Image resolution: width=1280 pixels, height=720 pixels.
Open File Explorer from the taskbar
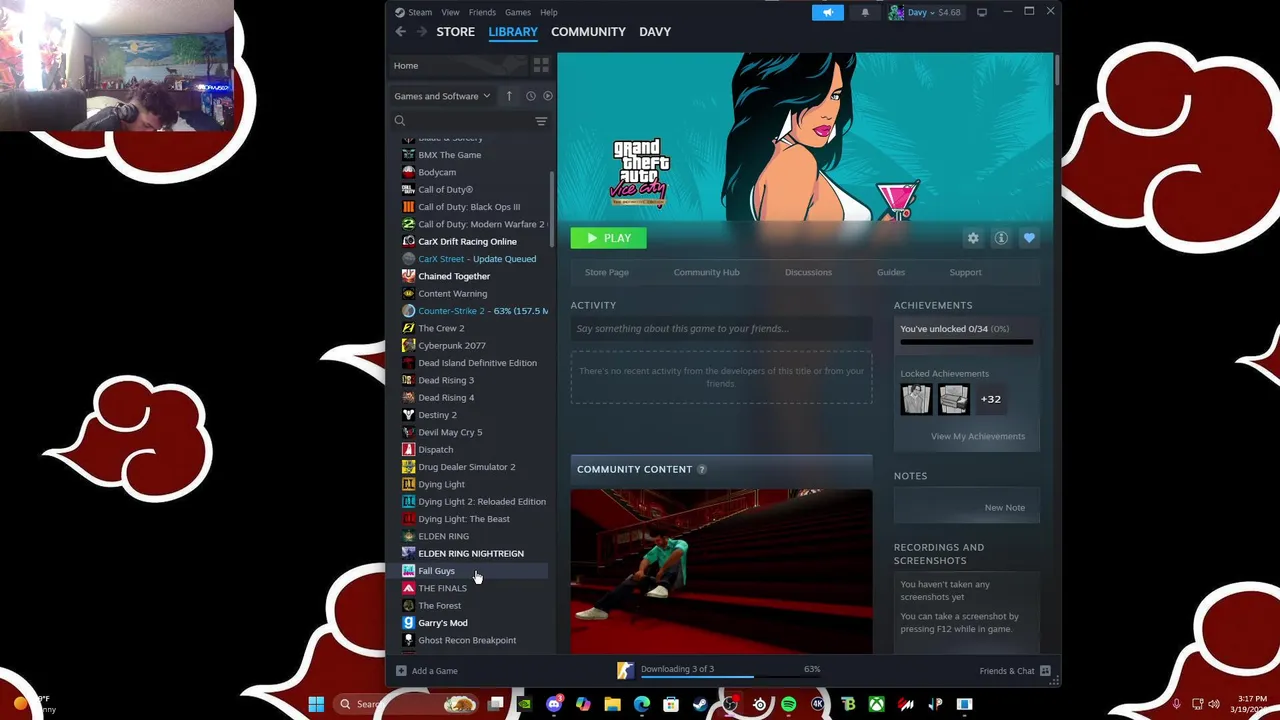612,704
